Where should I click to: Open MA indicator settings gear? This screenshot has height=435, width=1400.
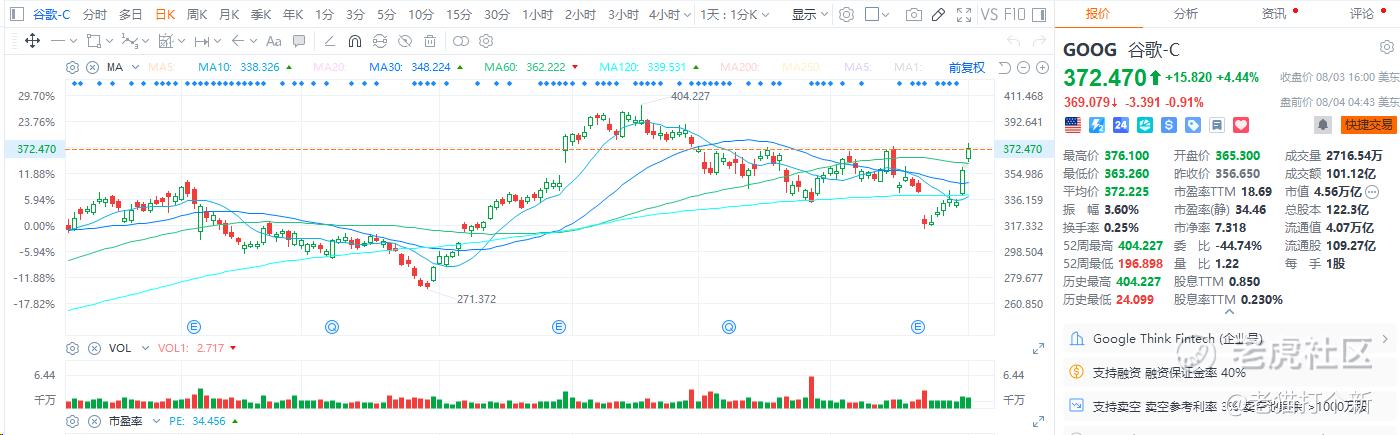(x=73, y=67)
